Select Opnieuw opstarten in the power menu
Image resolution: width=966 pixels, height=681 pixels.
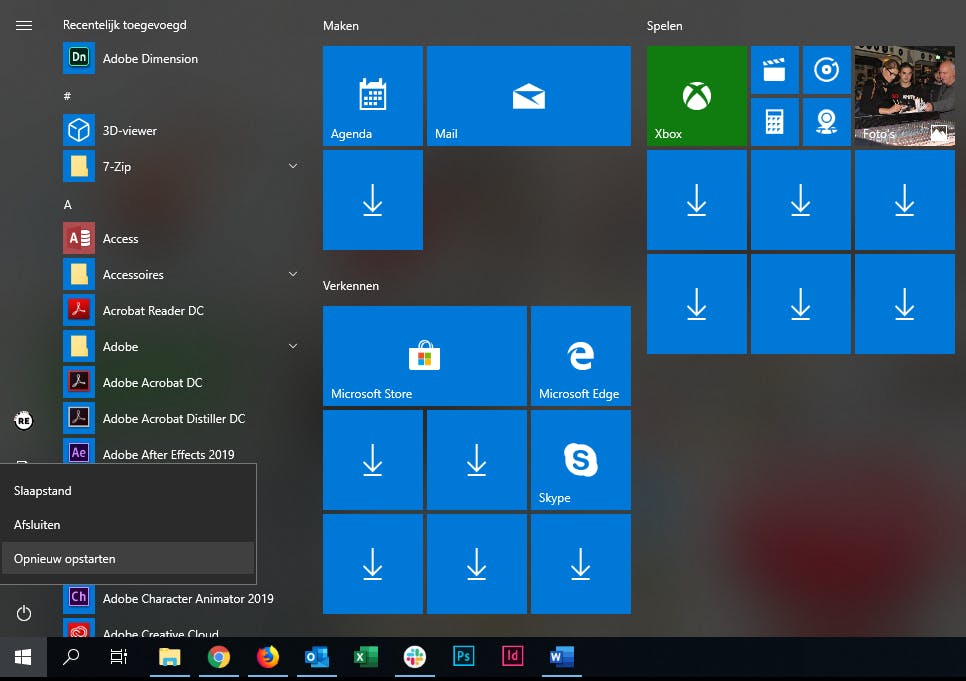pos(128,559)
